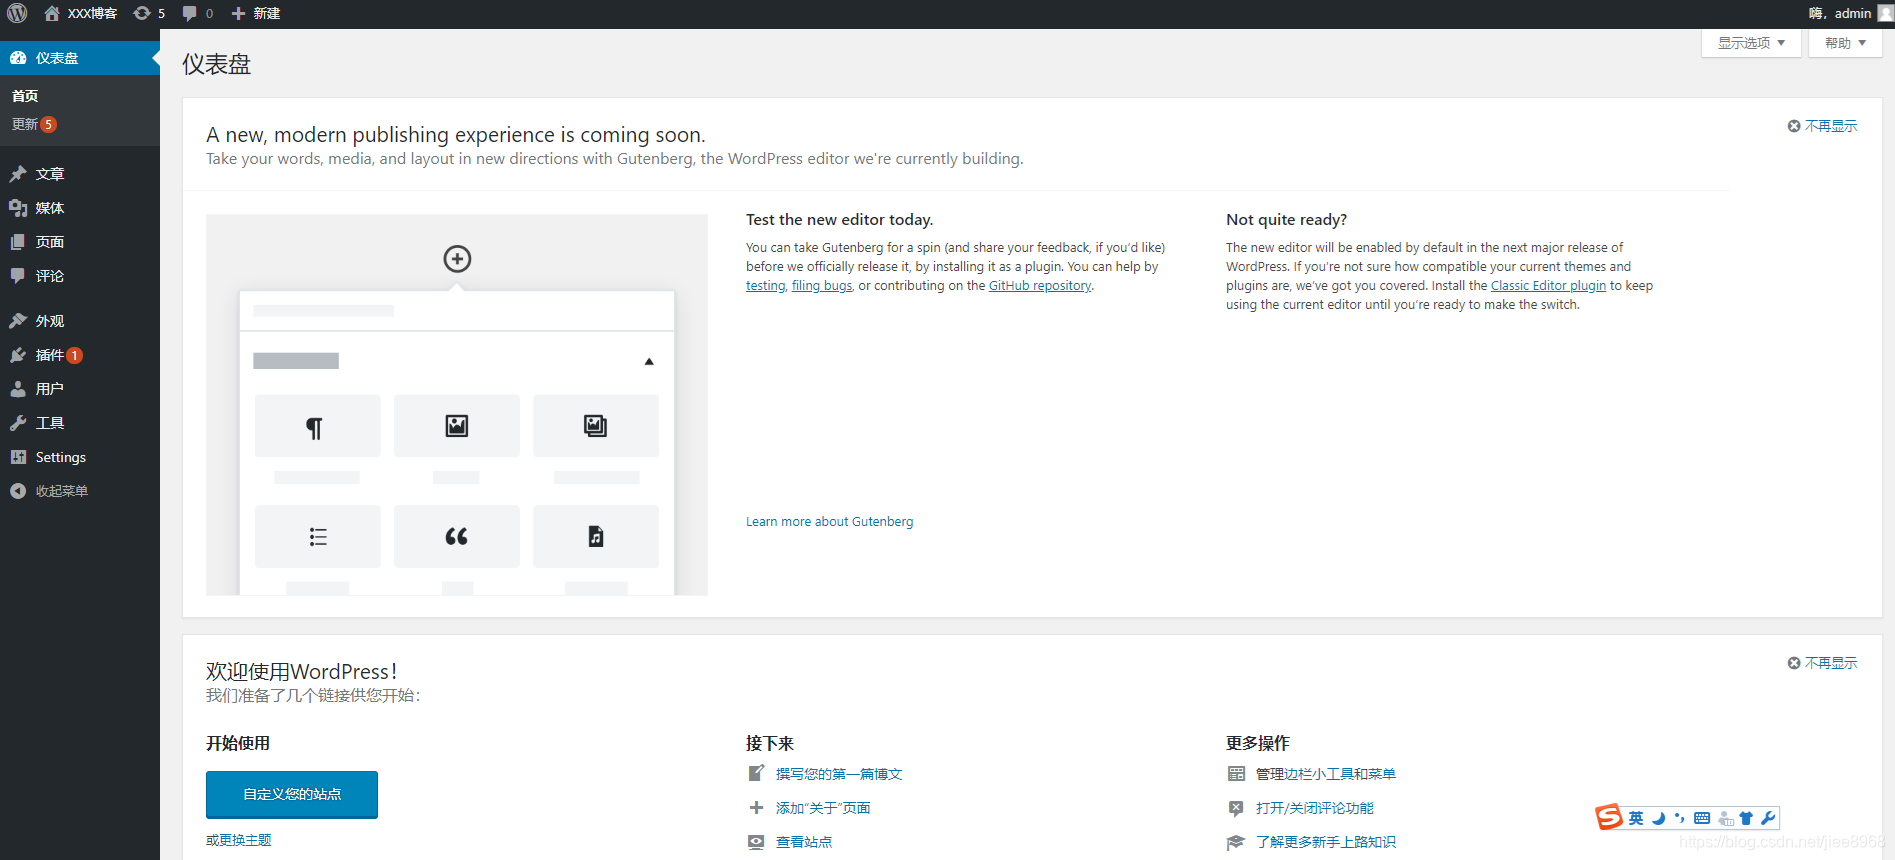This screenshot has width=1895, height=860.
Task: Select 仪表盘 dashboard in sidebar
Action: pyautogui.click(x=80, y=58)
